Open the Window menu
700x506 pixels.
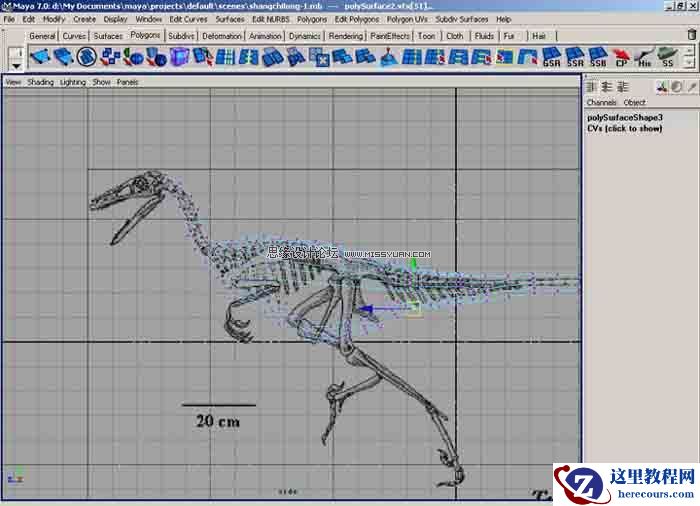pos(148,19)
